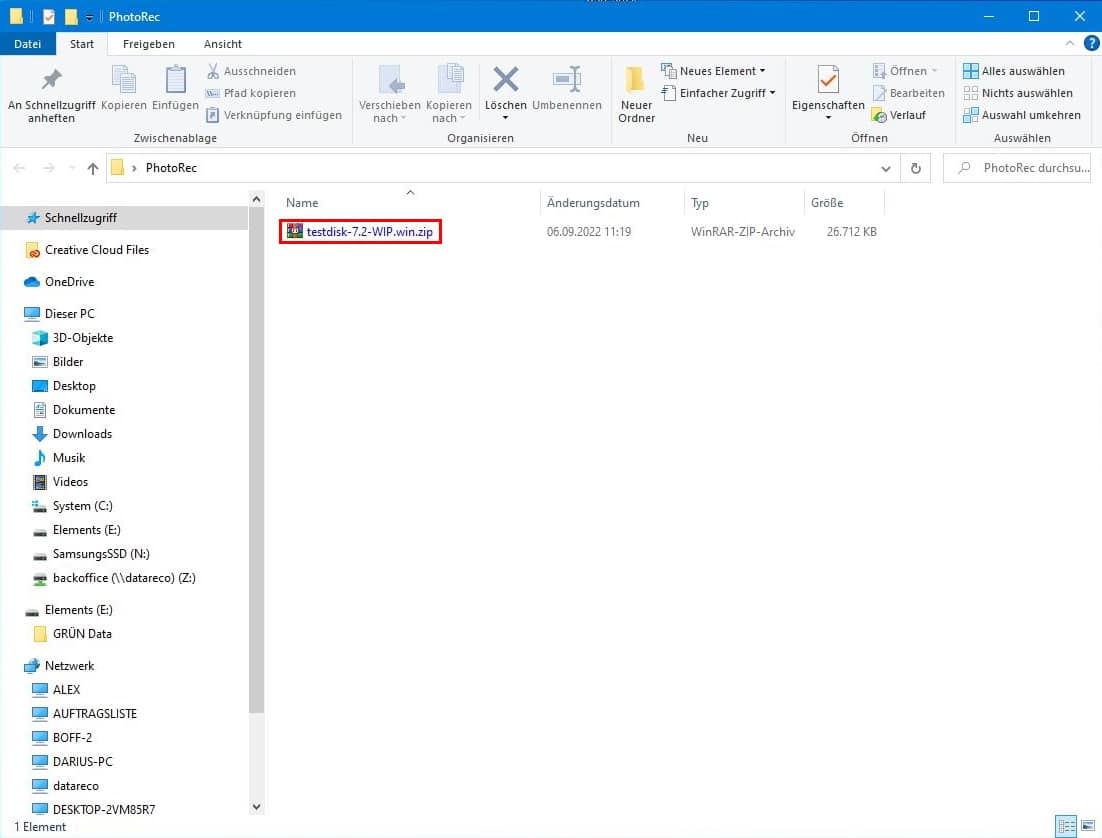Viewport: 1102px width, 838px height.
Task: Open the Ansicht ribbon tab
Action: click(223, 44)
